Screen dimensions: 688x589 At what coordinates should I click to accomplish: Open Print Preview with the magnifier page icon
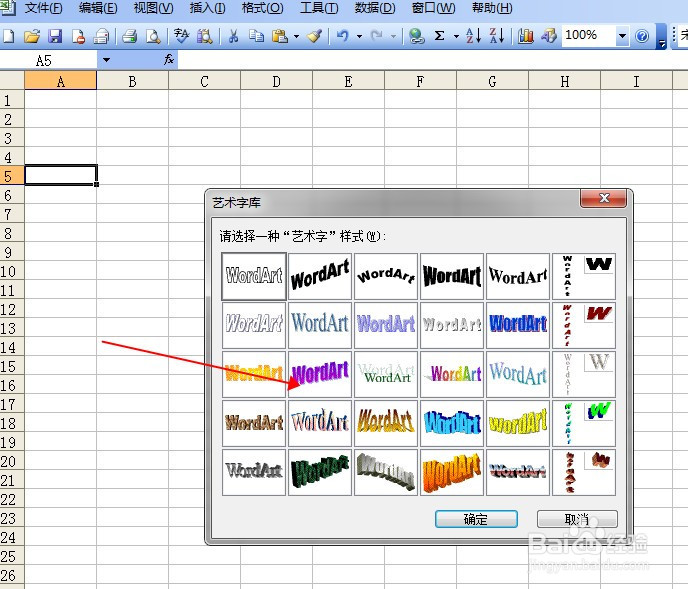pyautogui.click(x=153, y=36)
